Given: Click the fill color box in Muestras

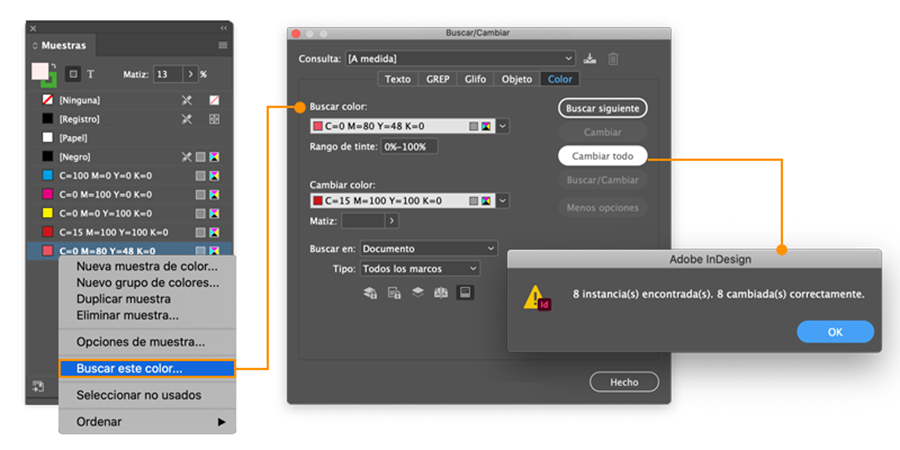Looking at the screenshot, I should (40, 71).
